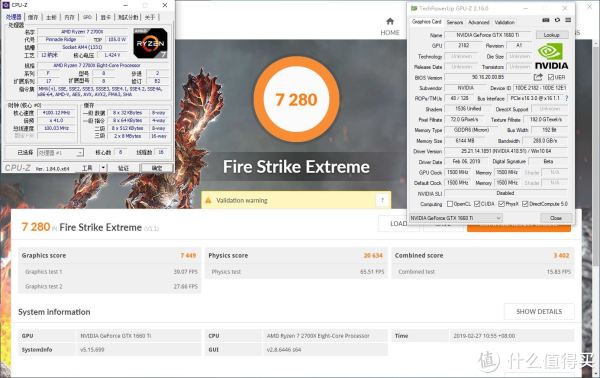This screenshot has width=600, height=378.
Task: Click the Lookup button in GPU-Z
Action: click(551, 35)
